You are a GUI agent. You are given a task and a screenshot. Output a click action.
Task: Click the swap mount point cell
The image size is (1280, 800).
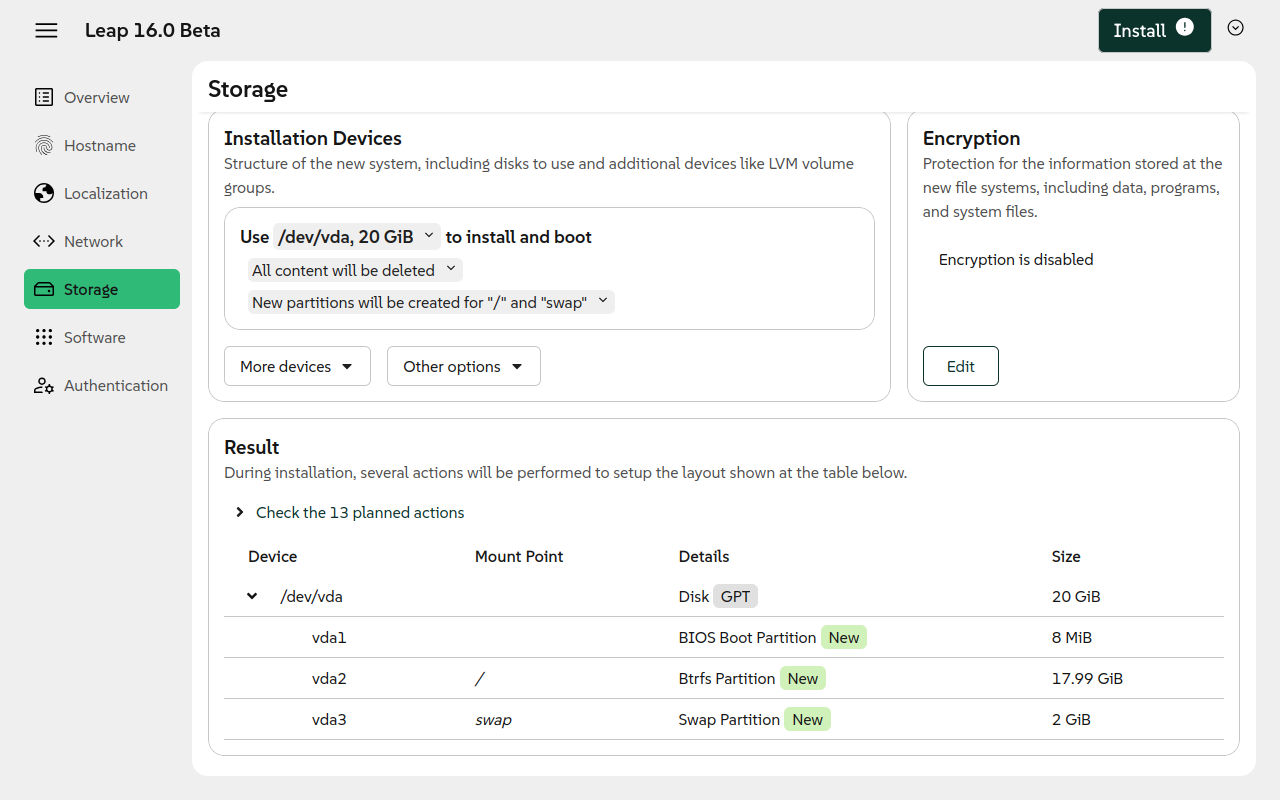tap(493, 719)
